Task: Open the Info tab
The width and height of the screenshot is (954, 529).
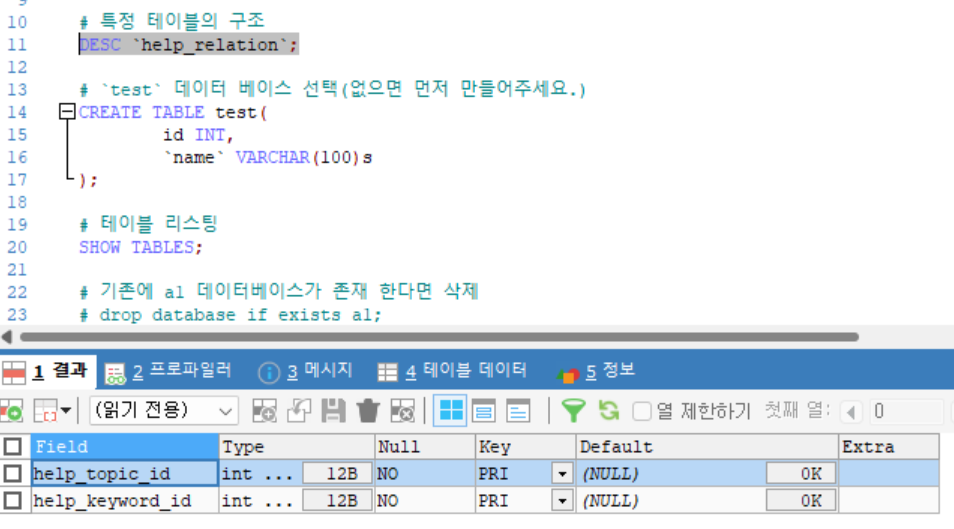Action: [596, 371]
